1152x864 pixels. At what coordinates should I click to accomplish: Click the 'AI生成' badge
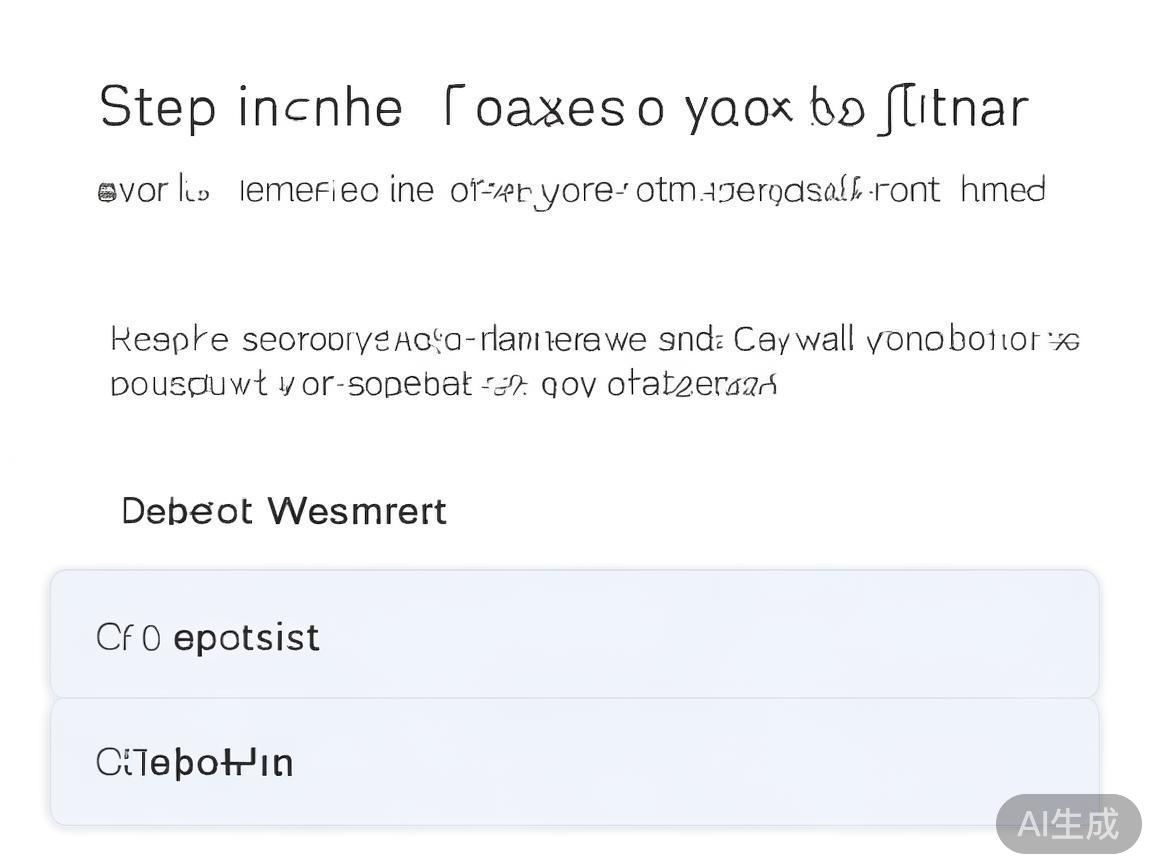(x=1068, y=824)
